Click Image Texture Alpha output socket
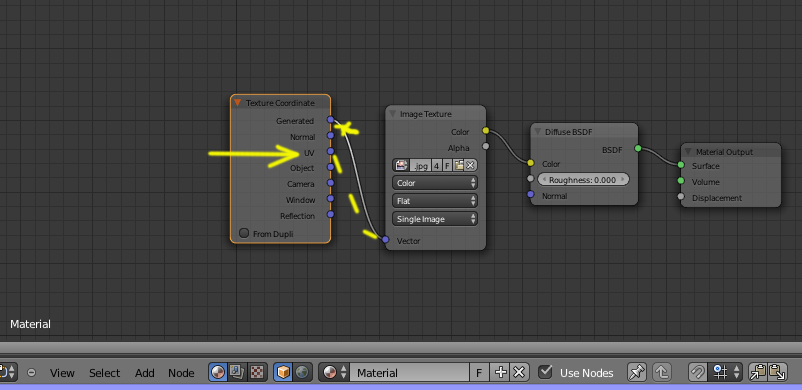This screenshot has width=802, height=390. point(486,147)
